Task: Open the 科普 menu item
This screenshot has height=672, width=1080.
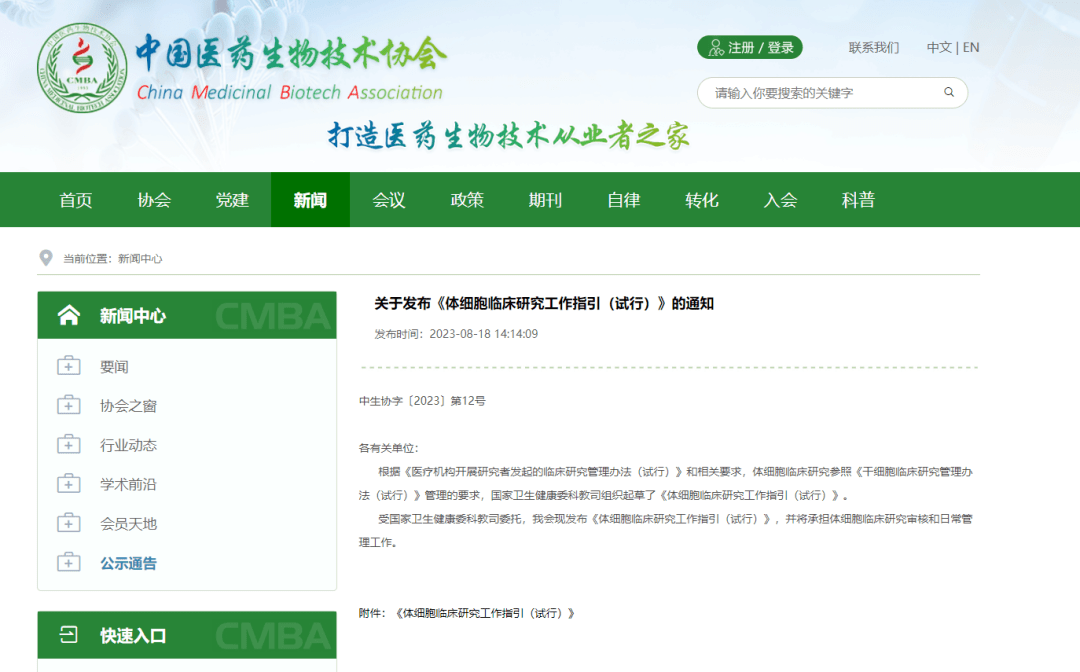Action: click(858, 200)
